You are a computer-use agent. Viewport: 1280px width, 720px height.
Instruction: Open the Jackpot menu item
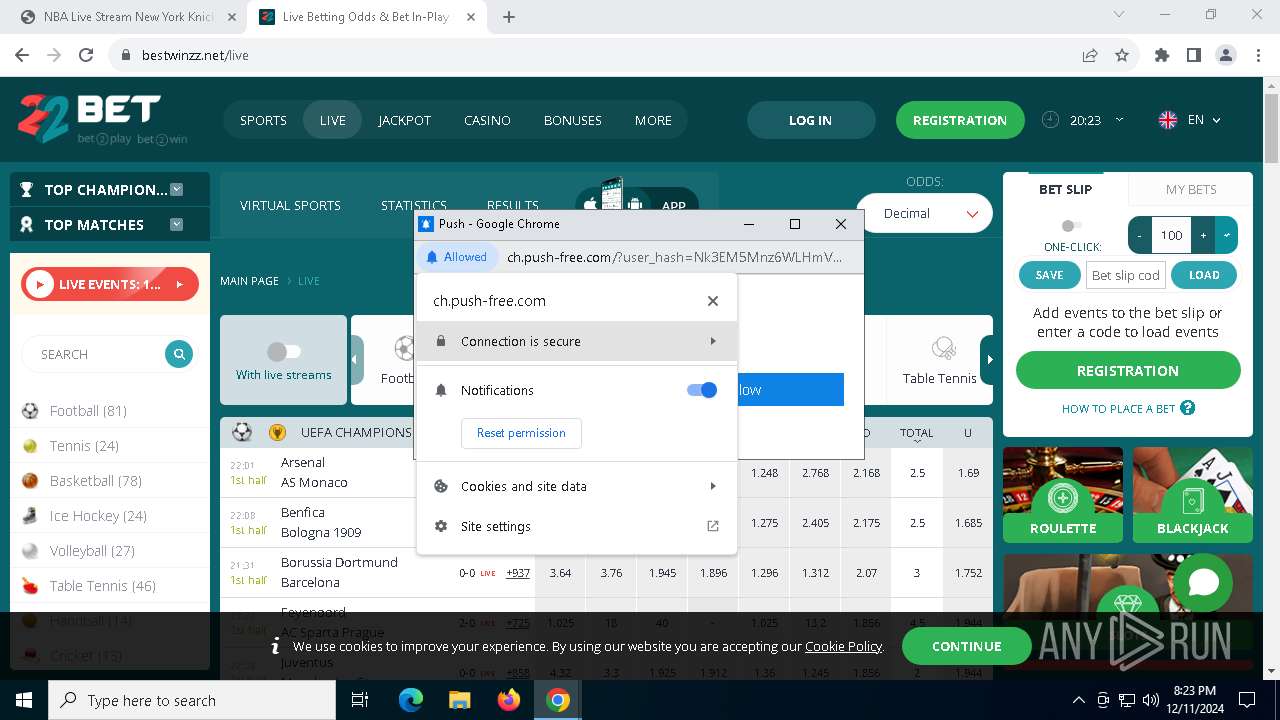pyautogui.click(x=404, y=120)
